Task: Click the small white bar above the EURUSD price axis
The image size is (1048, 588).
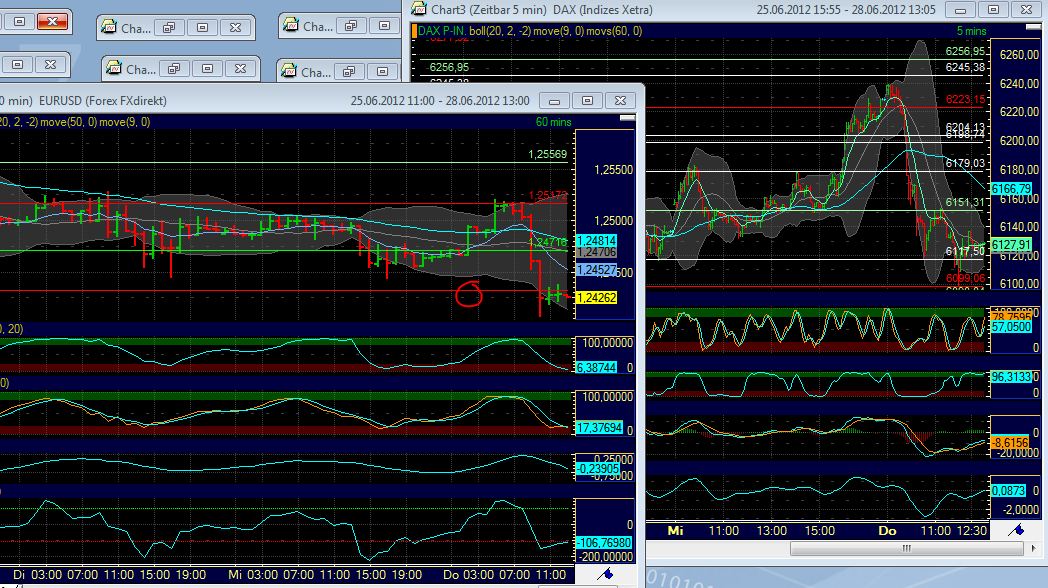Action: [627, 118]
